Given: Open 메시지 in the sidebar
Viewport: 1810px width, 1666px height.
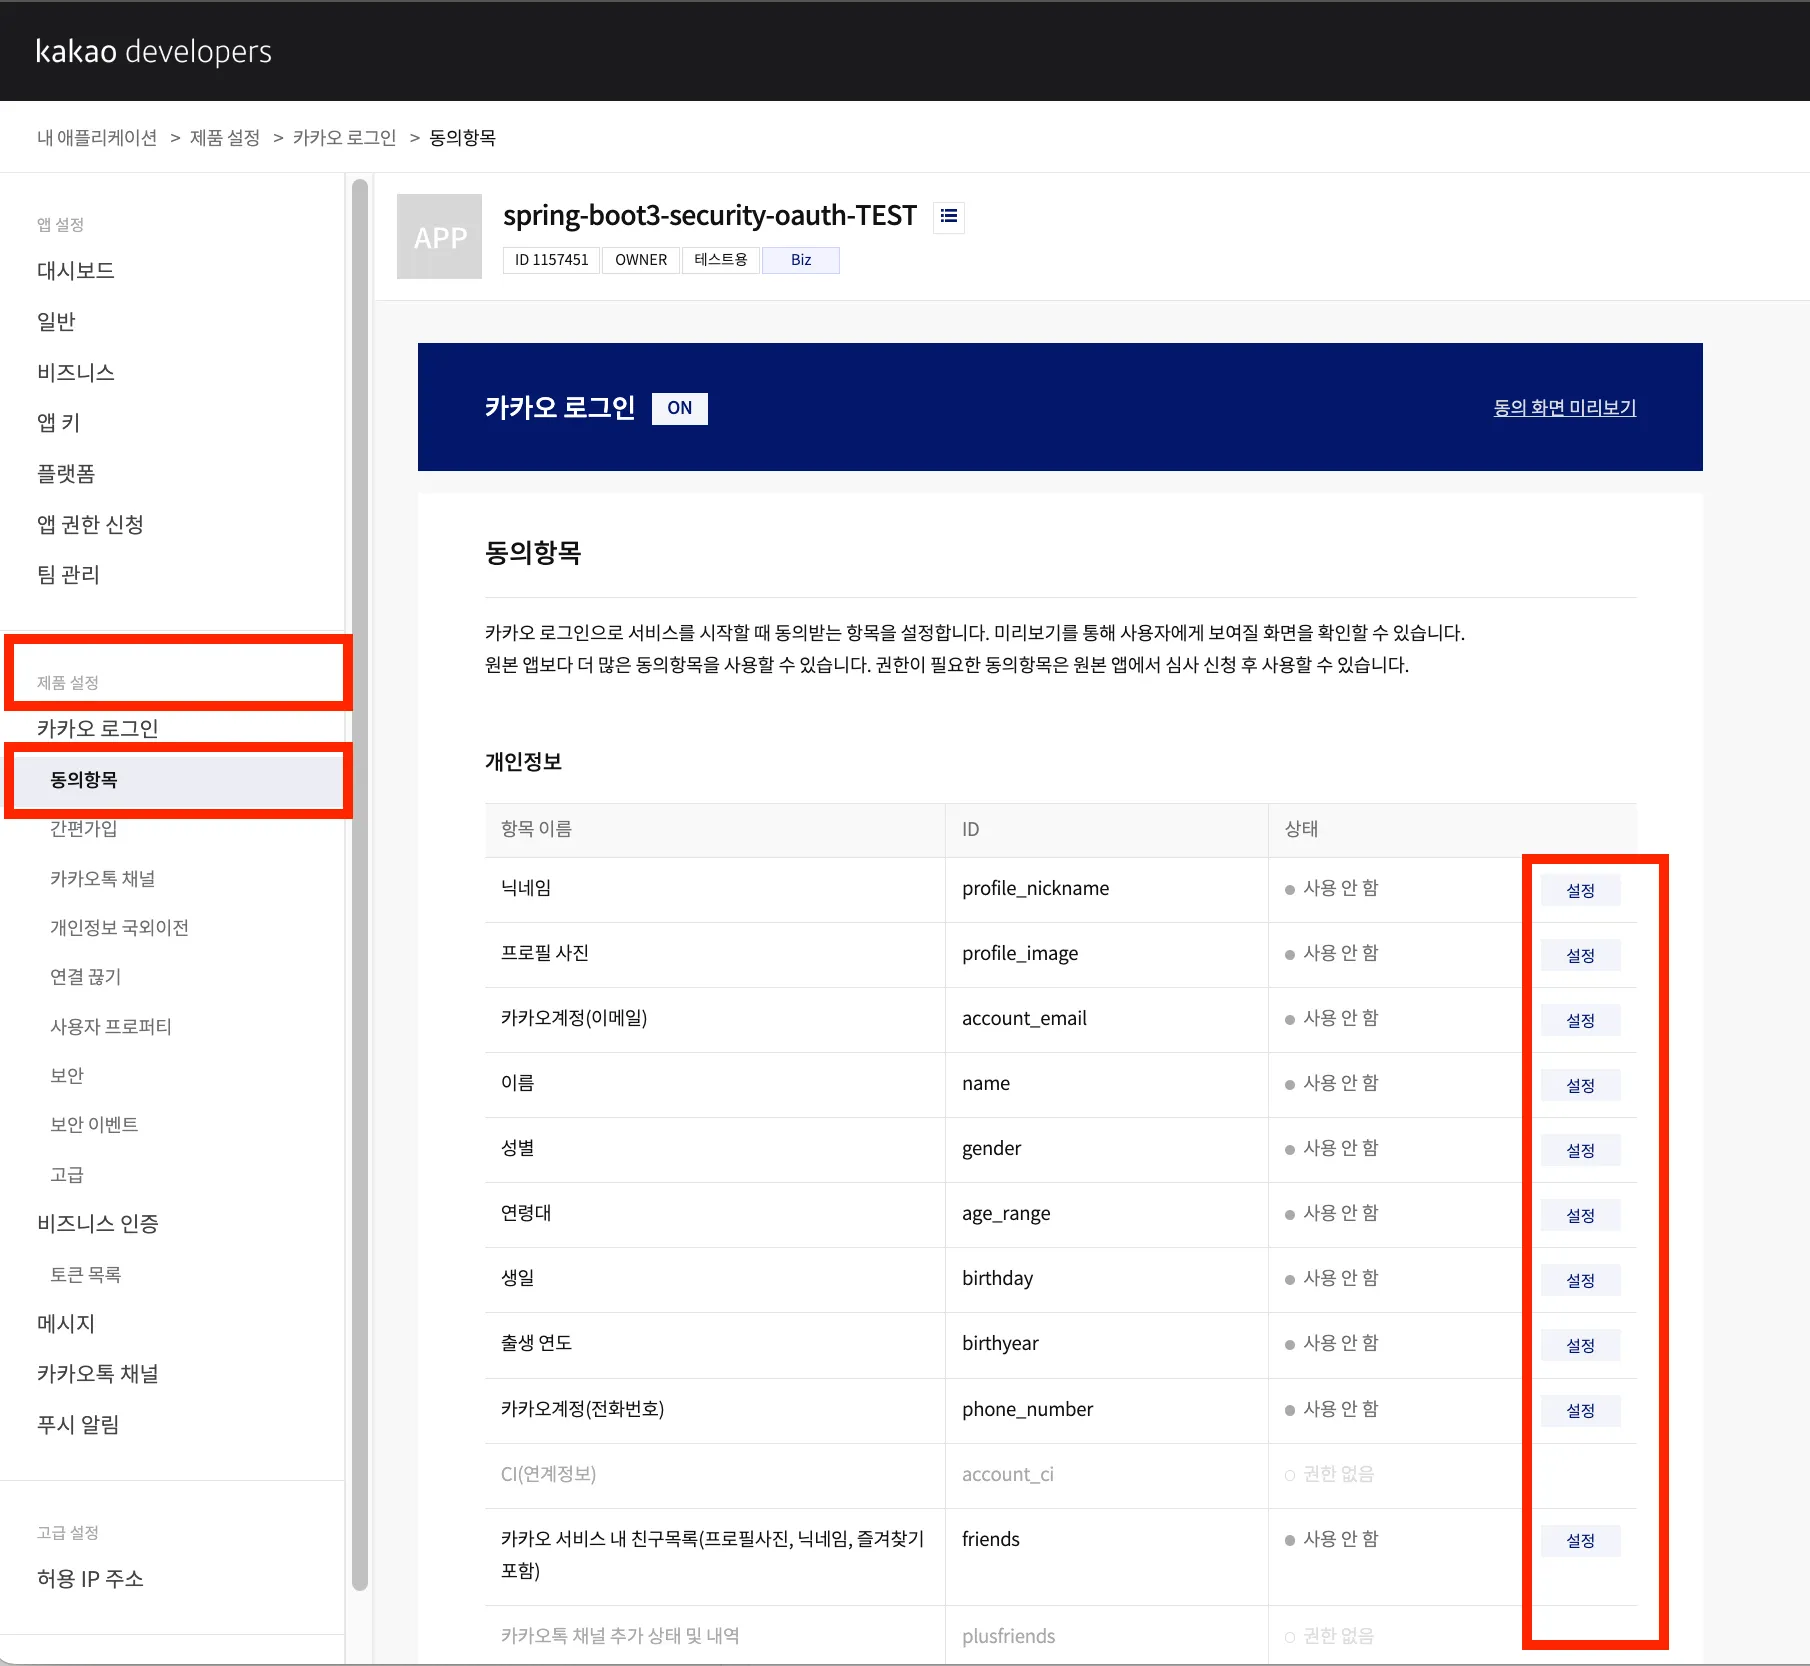Looking at the screenshot, I should [66, 1324].
